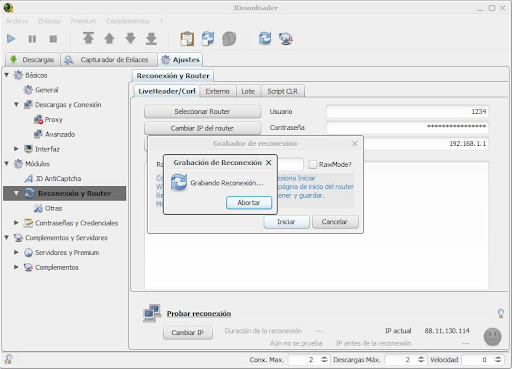
Task: Switch to LiveHeader/Curl tab
Action: point(167,91)
